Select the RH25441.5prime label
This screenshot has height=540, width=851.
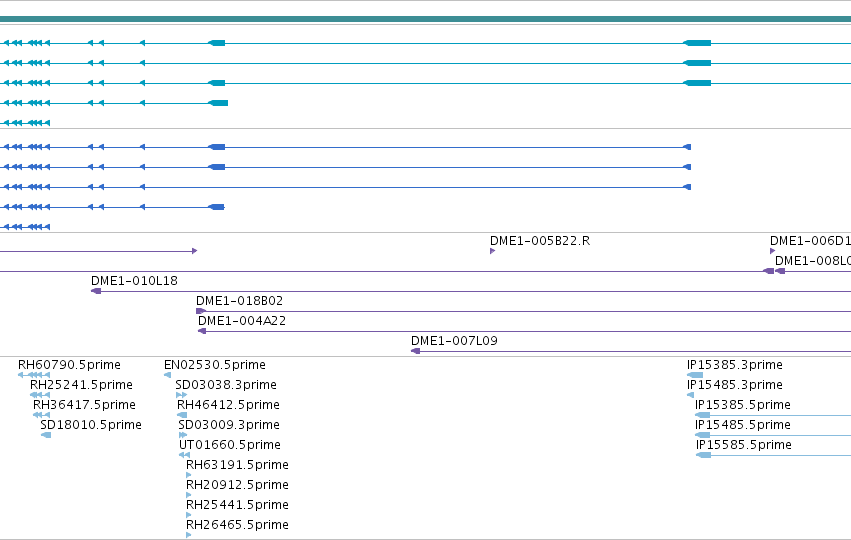(x=237, y=505)
